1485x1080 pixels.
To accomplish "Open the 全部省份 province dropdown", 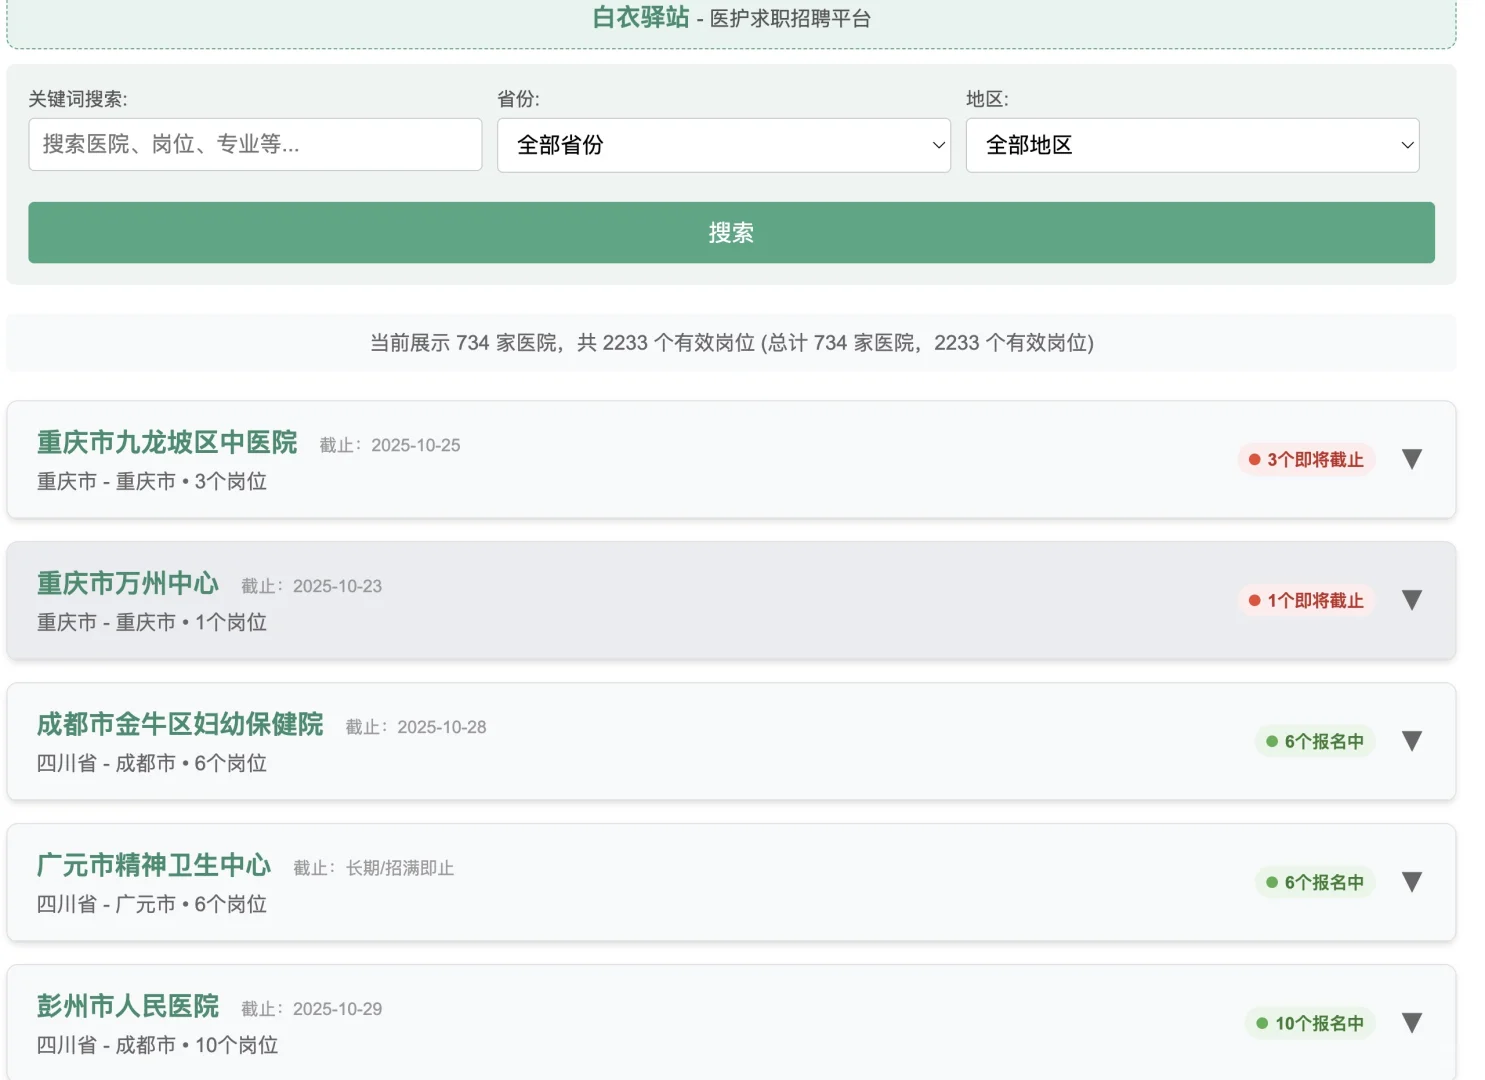I will [723, 145].
